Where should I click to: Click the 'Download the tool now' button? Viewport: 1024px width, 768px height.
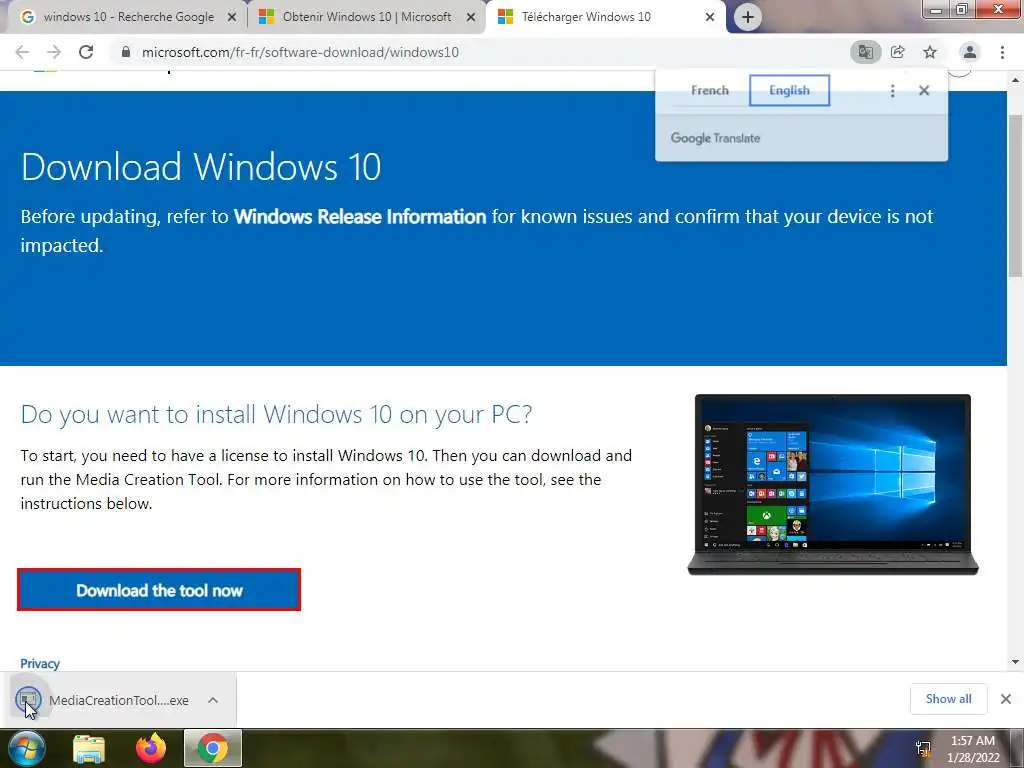pyautogui.click(x=159, y=590)
